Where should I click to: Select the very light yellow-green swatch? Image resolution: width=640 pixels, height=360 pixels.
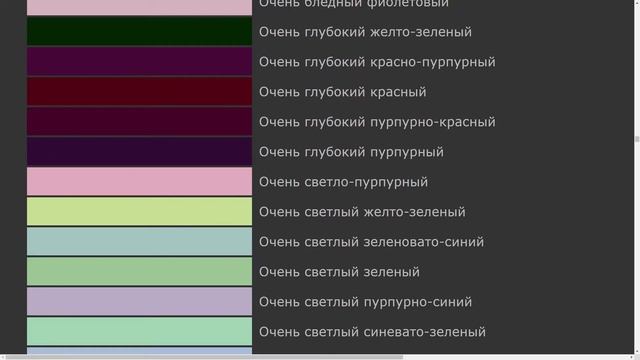(x=140, y=211)
